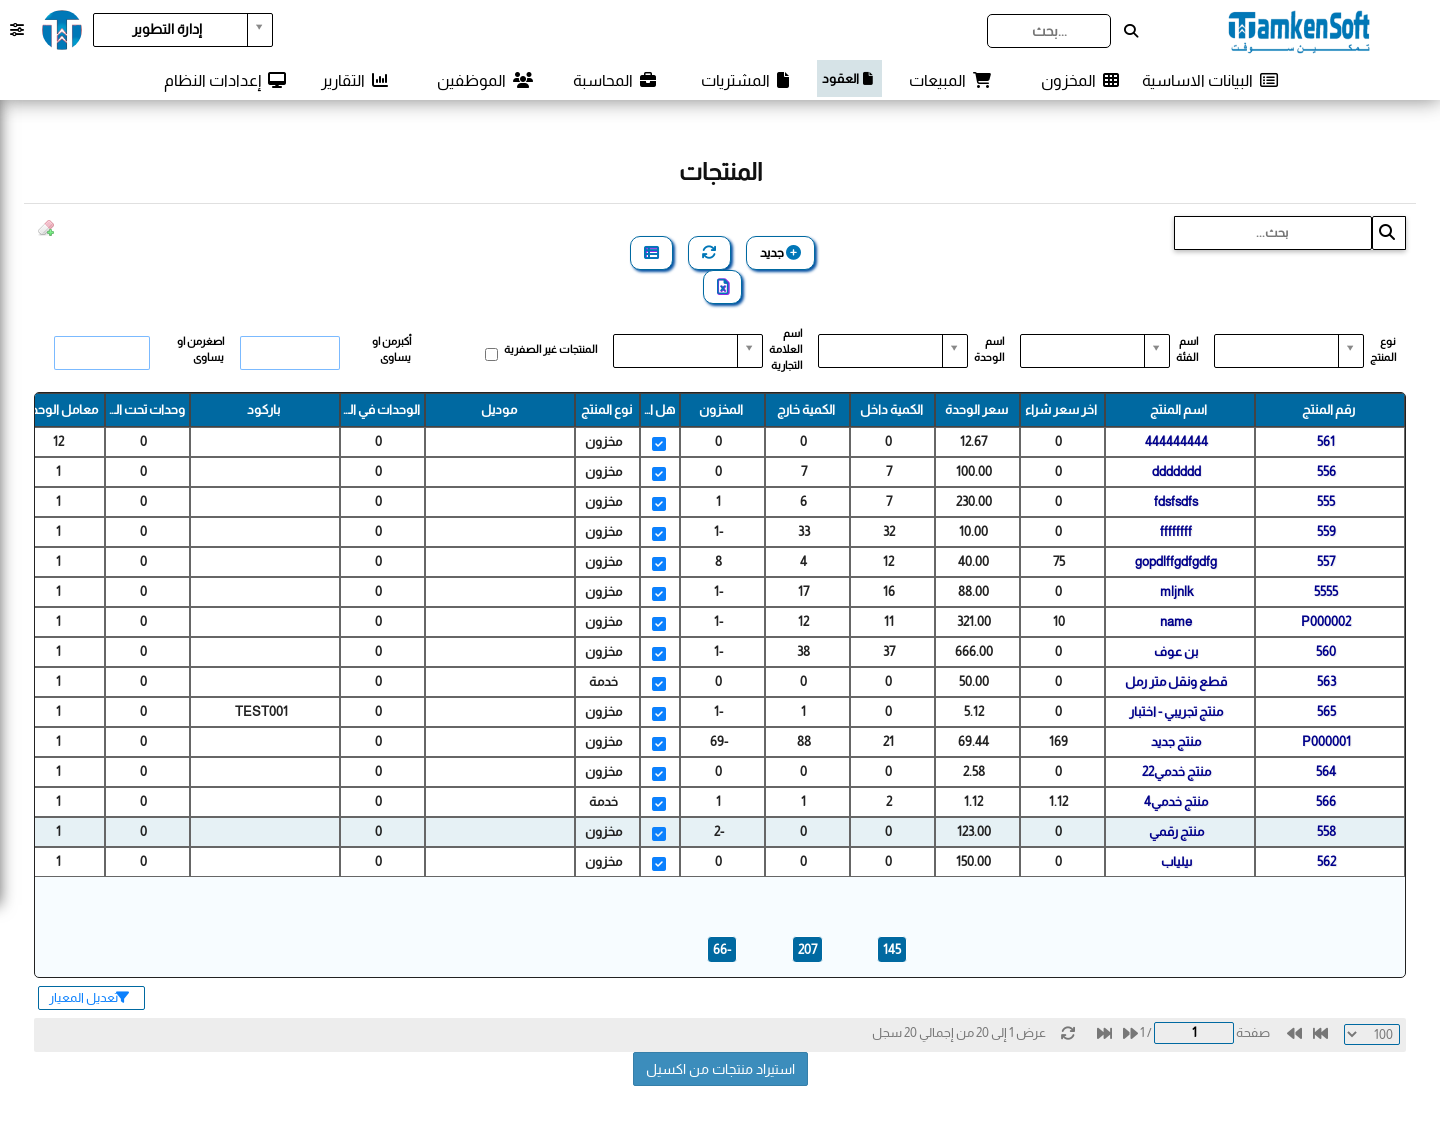Open product name link منتج رقمي
This screenshot has width=1440, height=1126.
pyautogui.click(x=1176, y=831)
